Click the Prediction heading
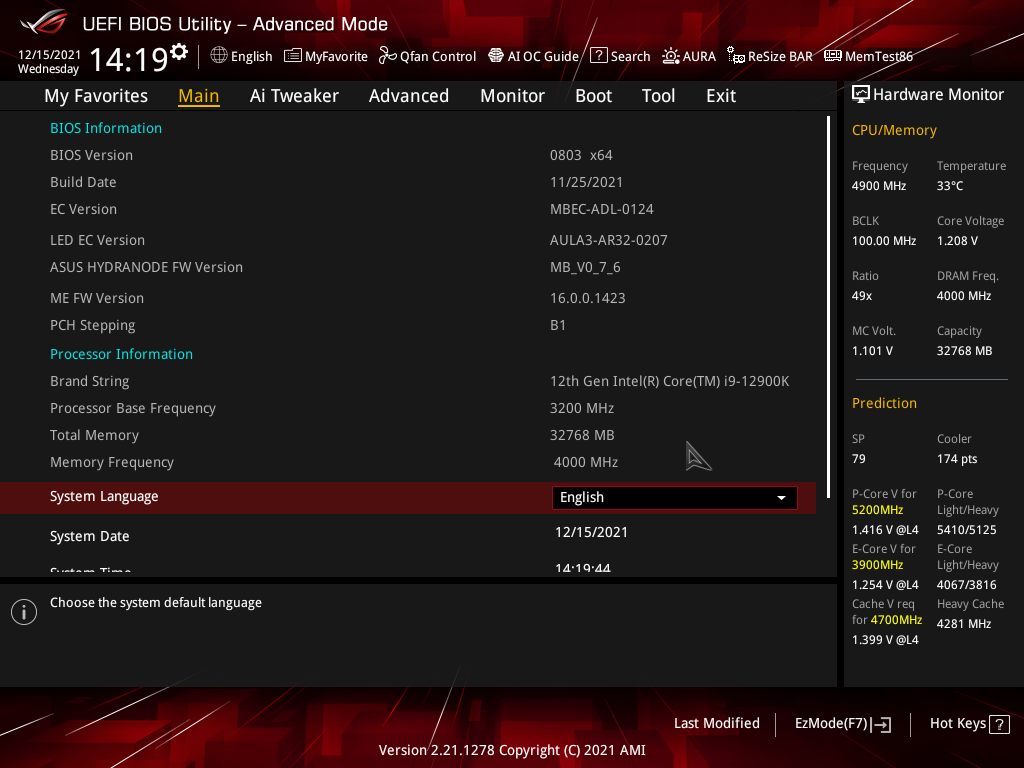Screen dimensions: 1024x768 point(884,403)
